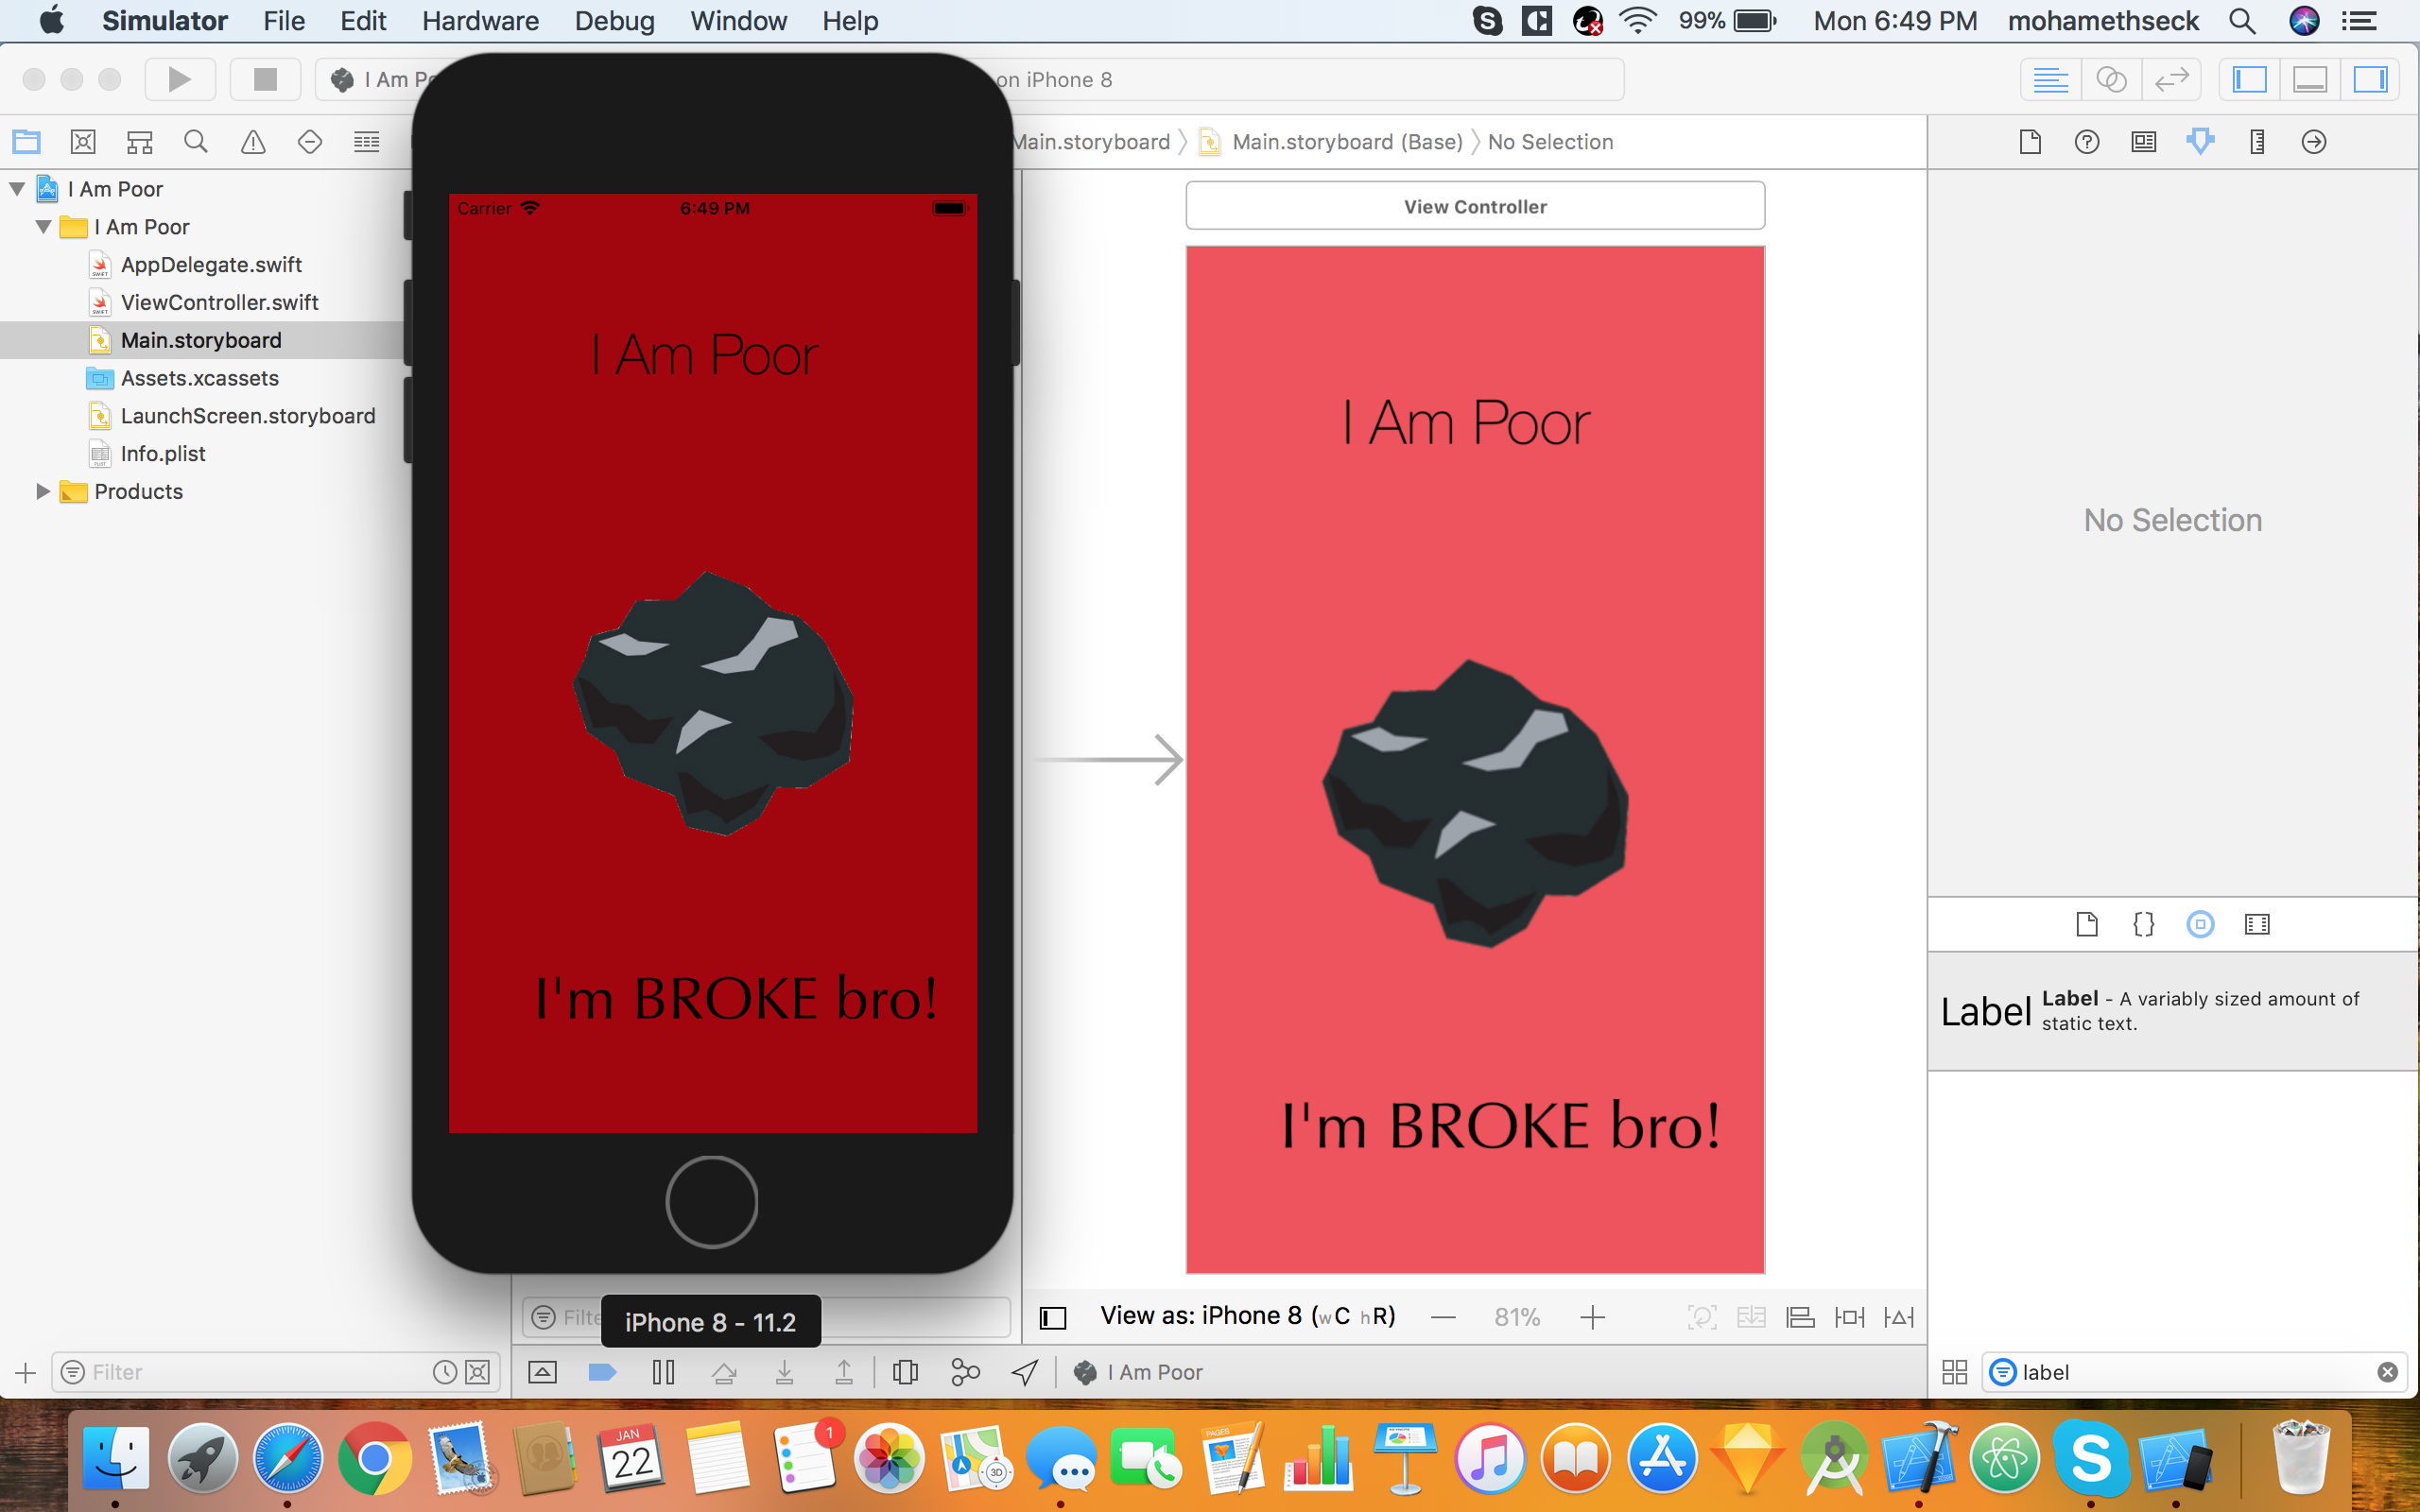
Task: Toggle breakpoints with the blue flag icon
Action: click(x=602, y=1371)
